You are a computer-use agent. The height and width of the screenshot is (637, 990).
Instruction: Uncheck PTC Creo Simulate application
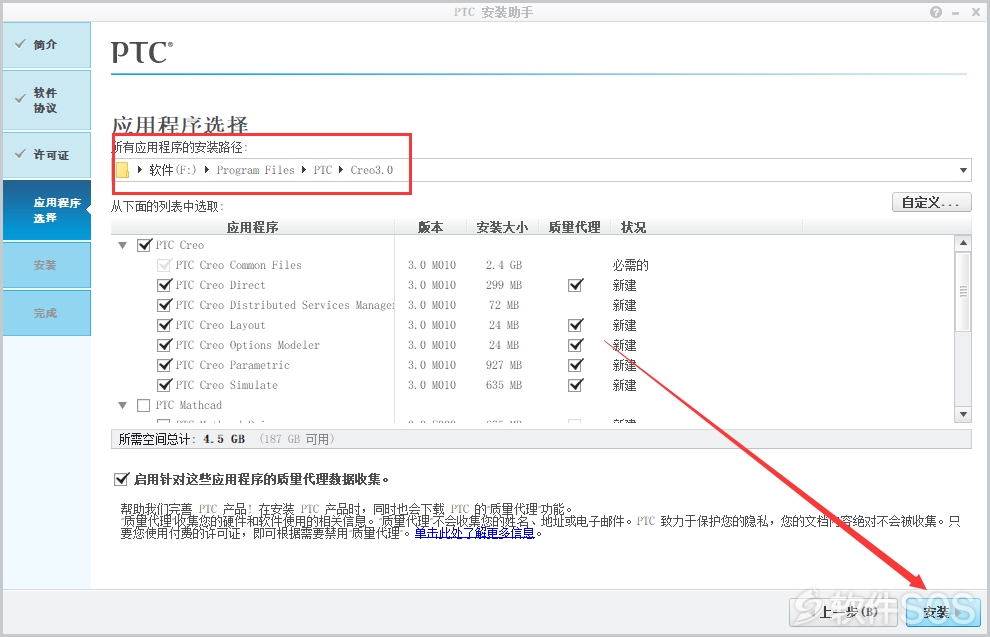tap(164, 385)
